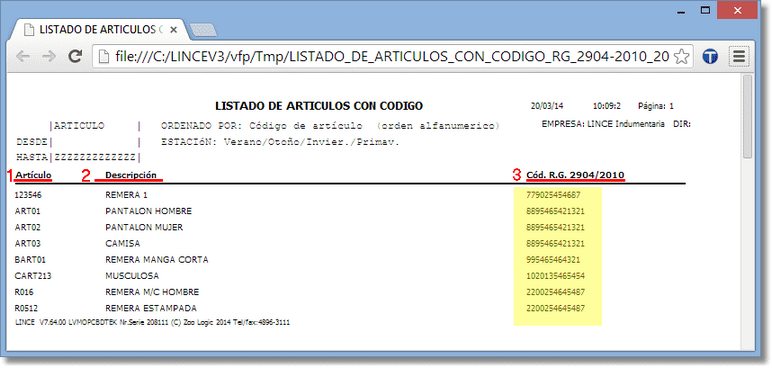This screenshot has height=368, width=772.
Task: Click description CAMISA
Action: coord(123,244)
